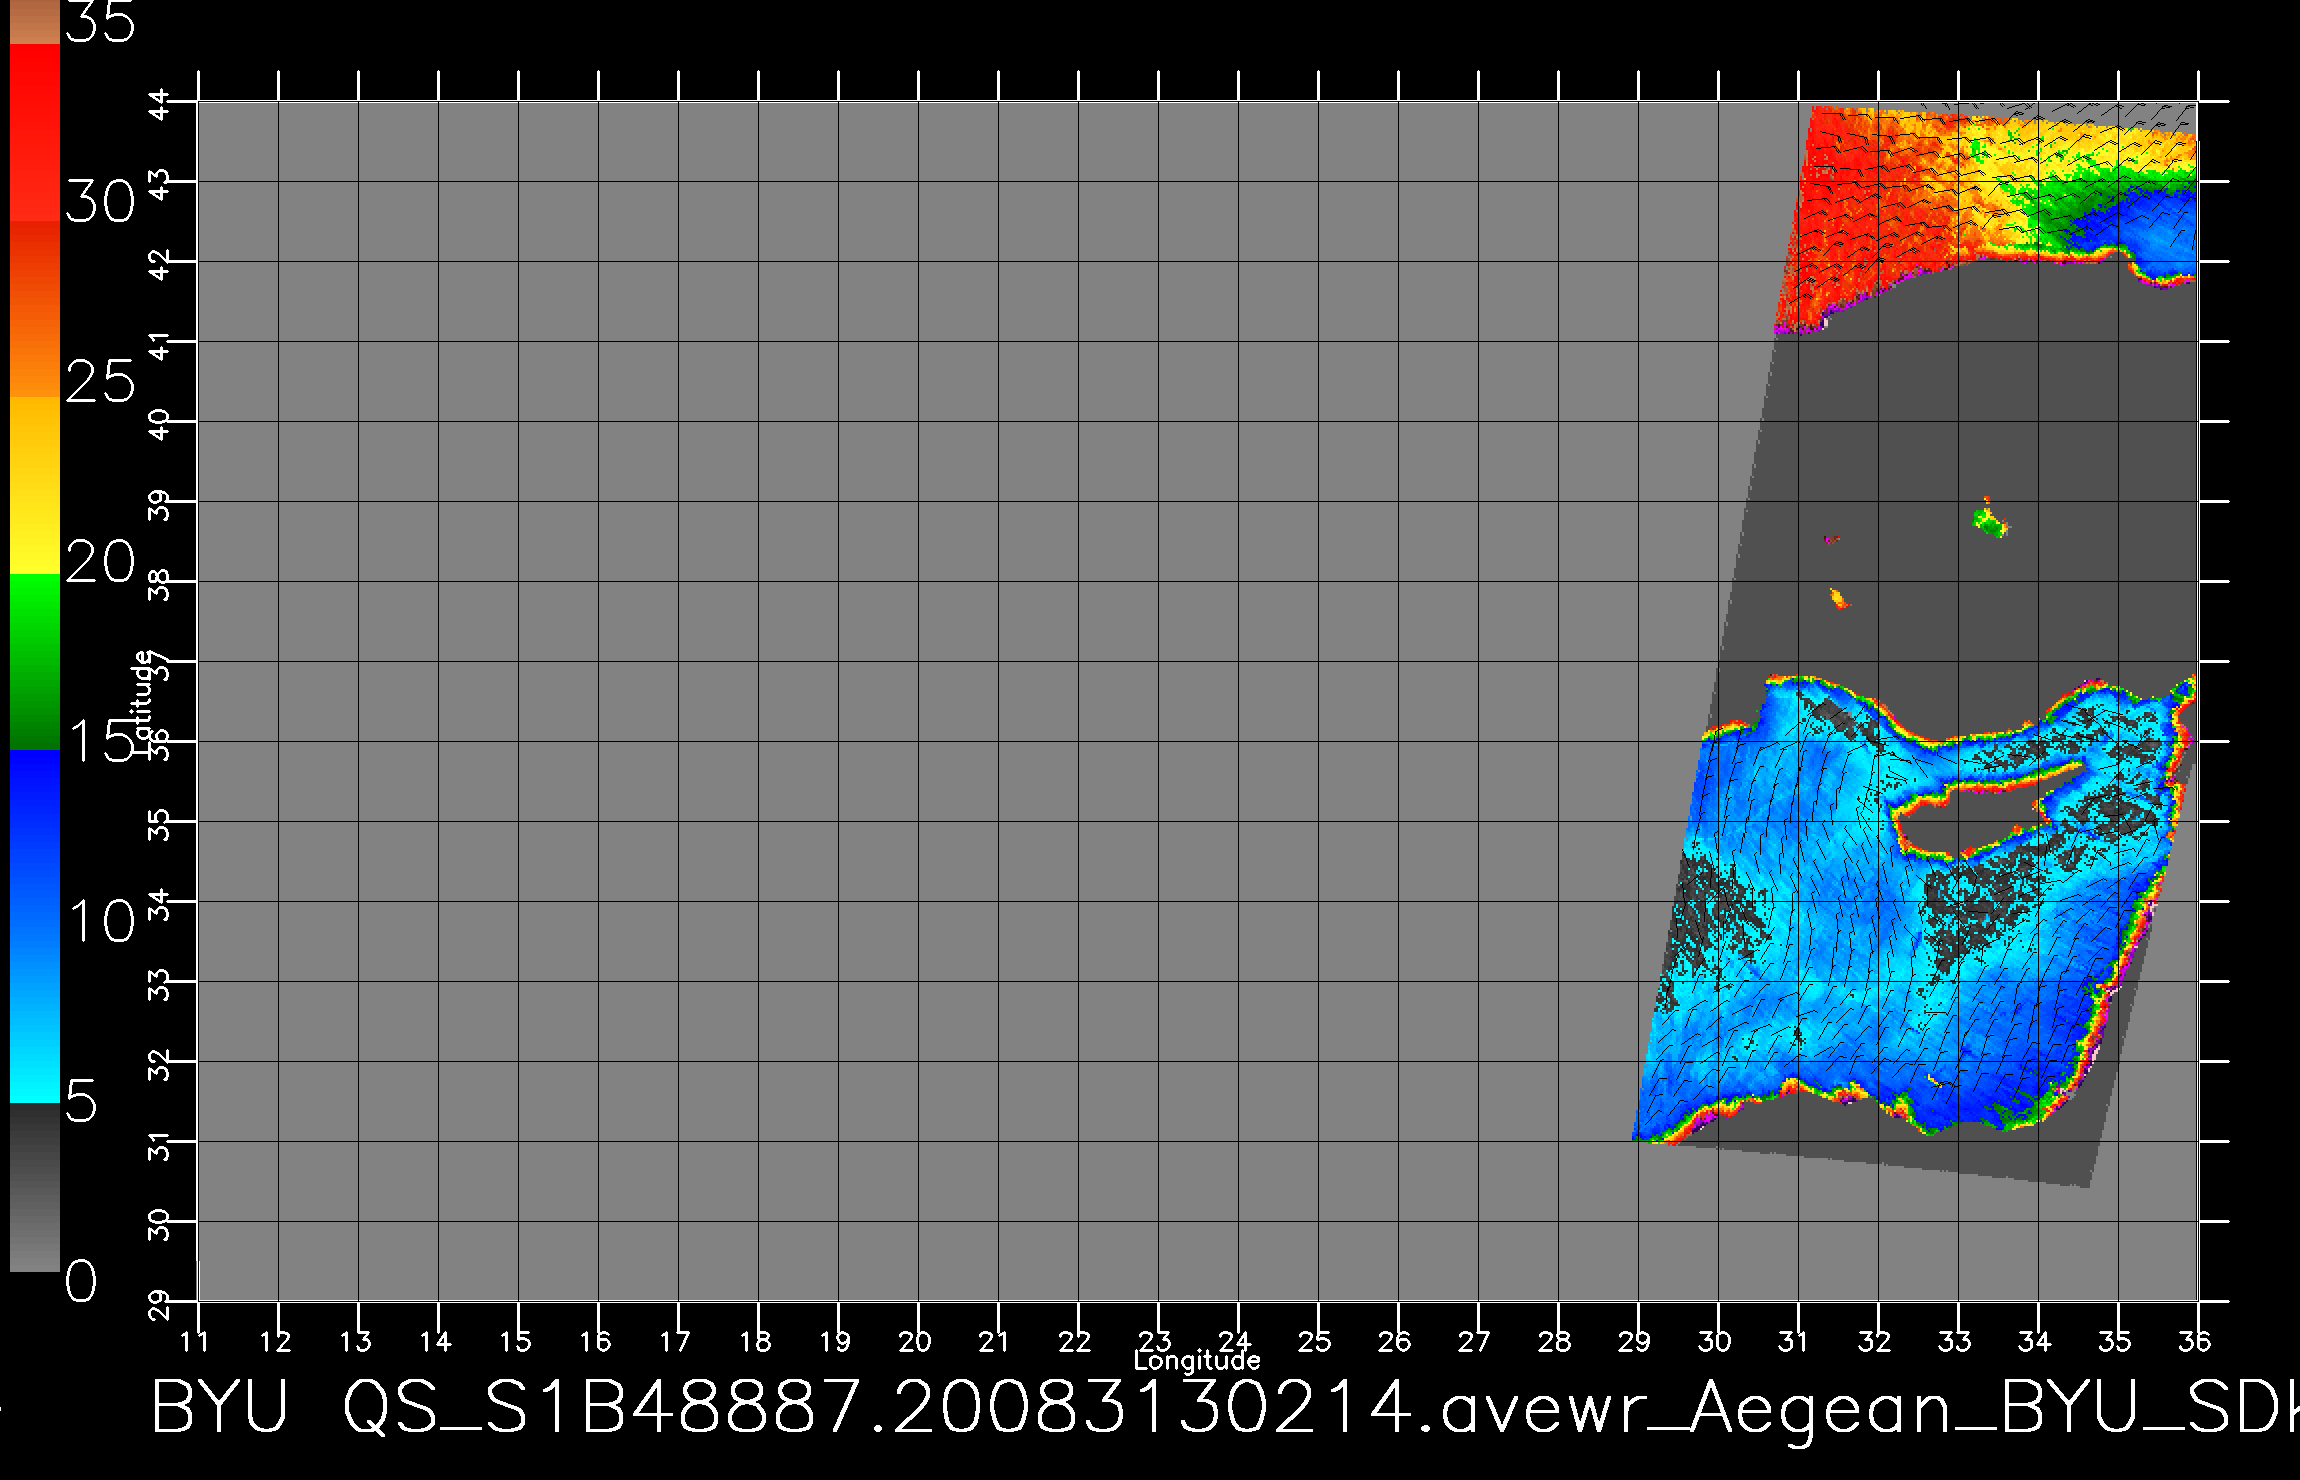Click longitude tick label 17
Image resolution: width=2300 pixels, height=1480 pixels.
tap(675, 1341)
